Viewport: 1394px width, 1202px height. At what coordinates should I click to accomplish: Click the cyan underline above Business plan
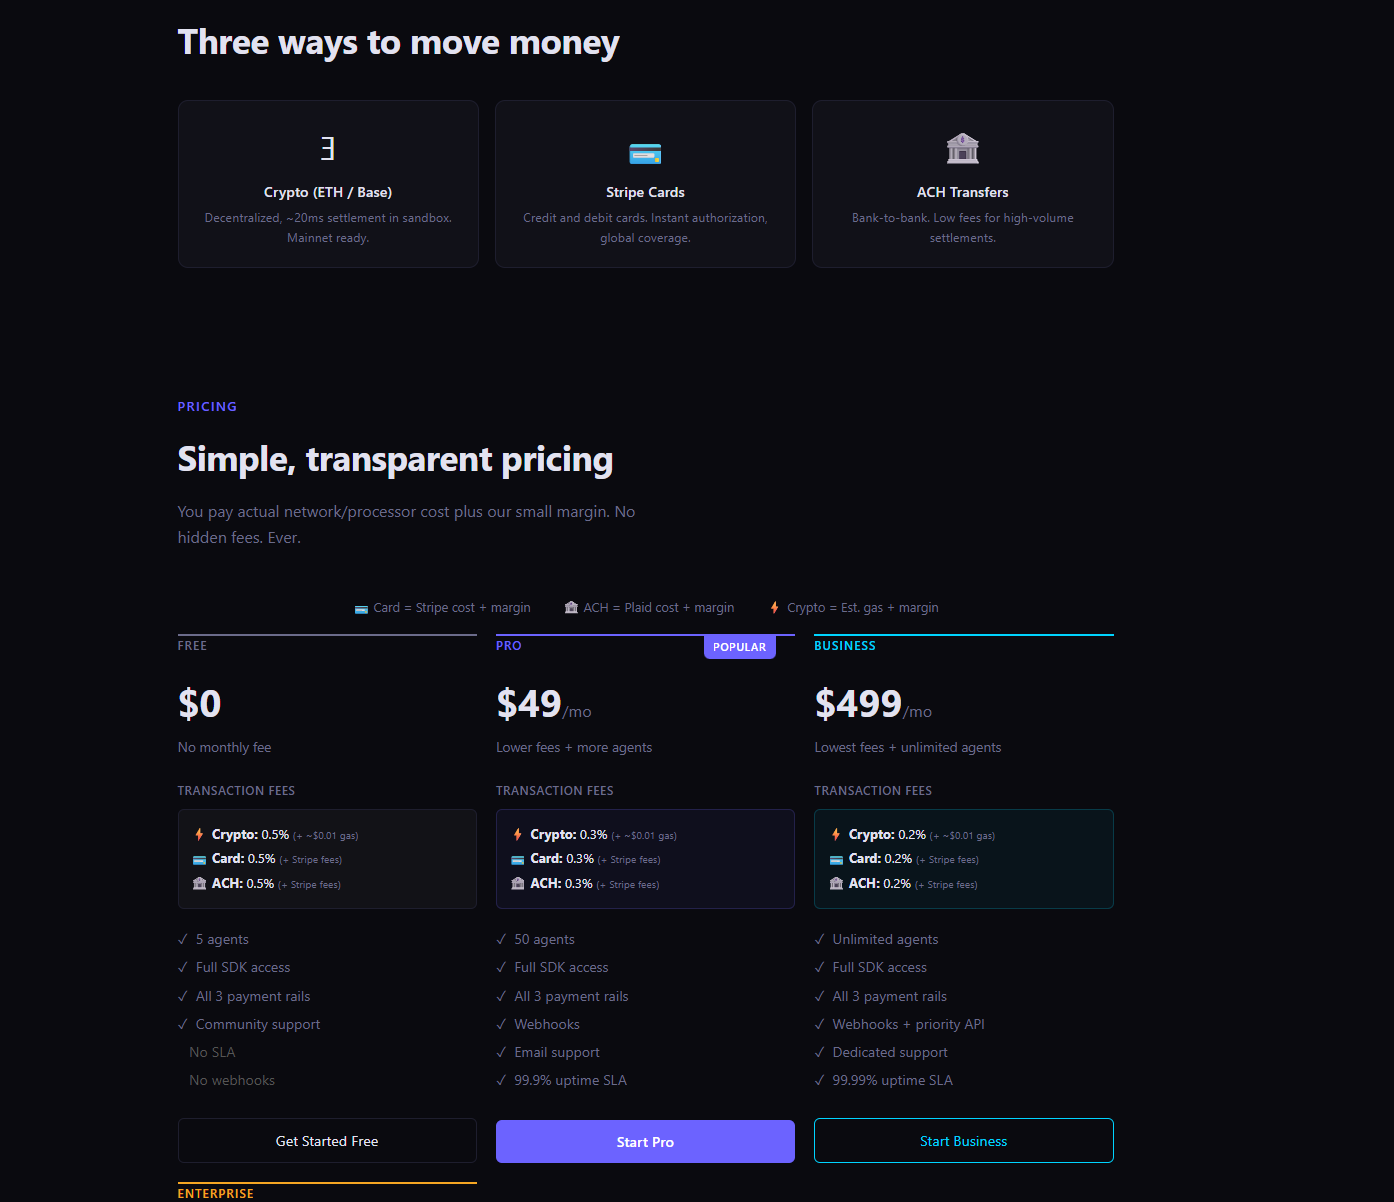tap(963, 634)
